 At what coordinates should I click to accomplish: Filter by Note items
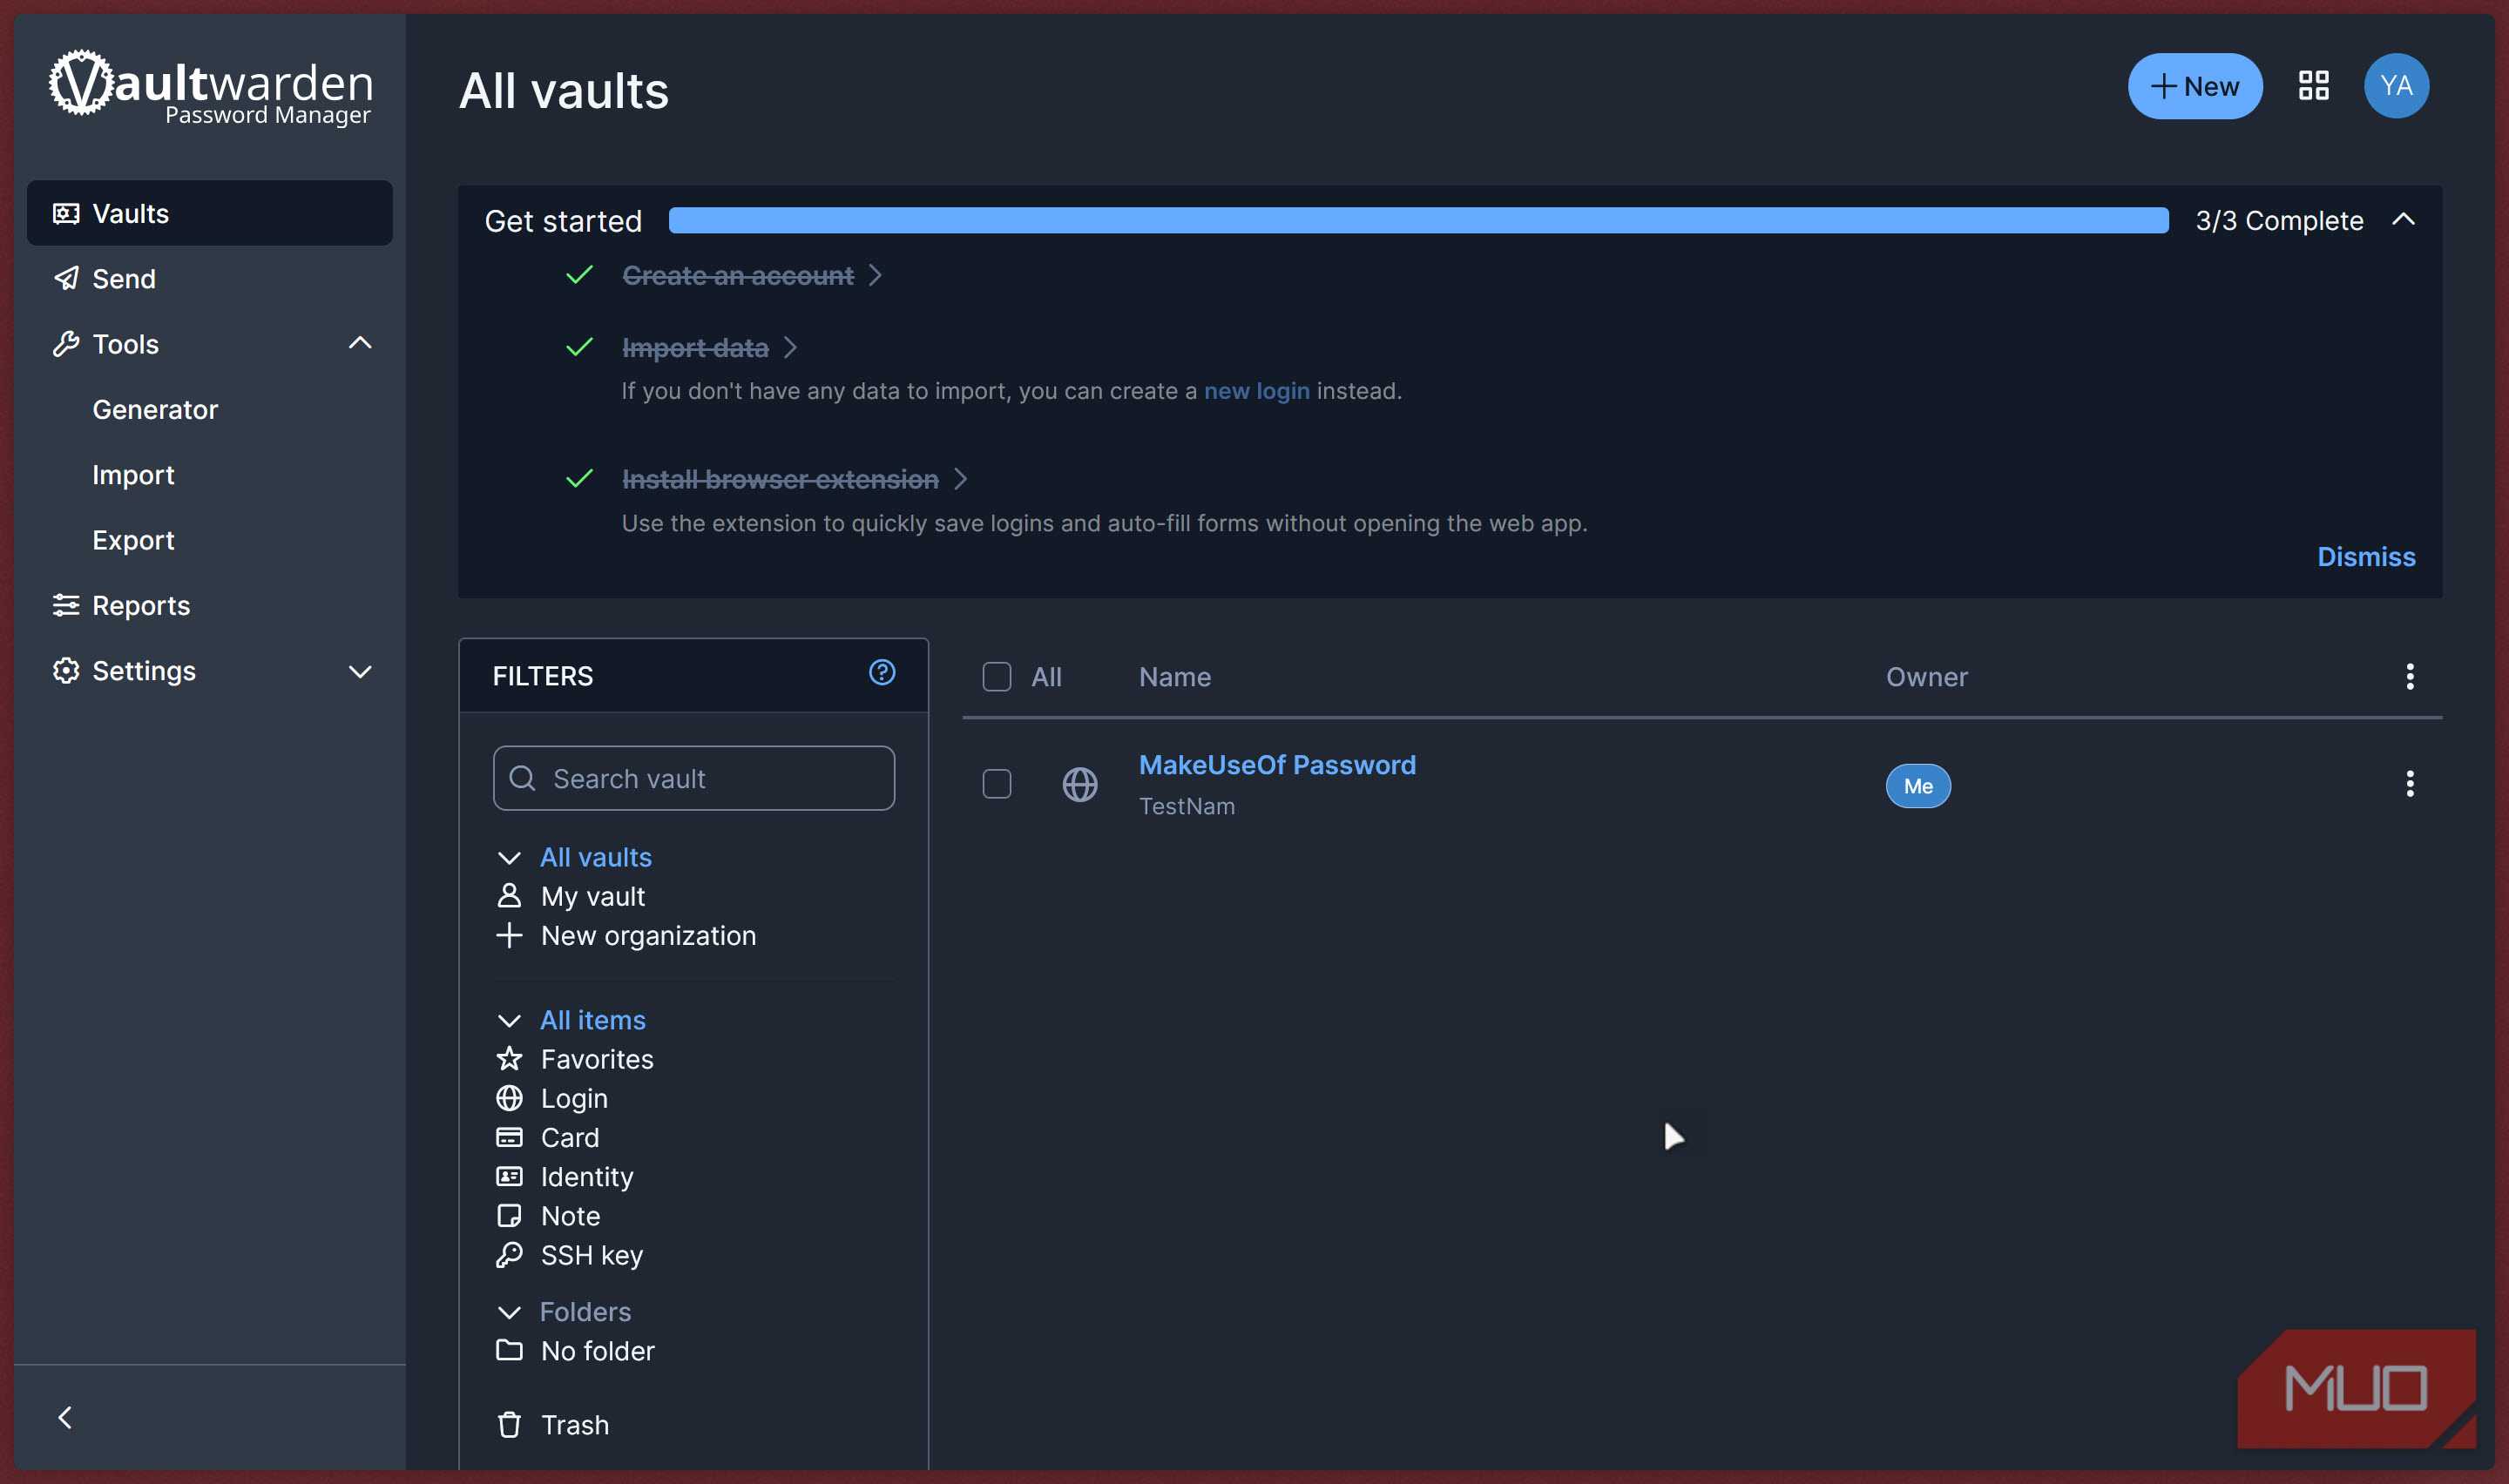tap(570, 1216)
